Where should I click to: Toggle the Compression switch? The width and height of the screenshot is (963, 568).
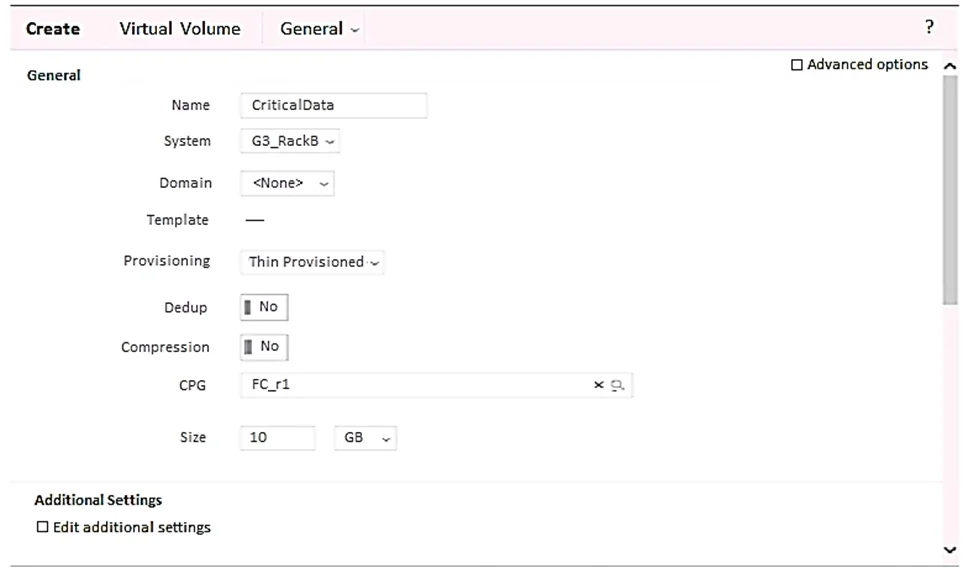(264, 347)
